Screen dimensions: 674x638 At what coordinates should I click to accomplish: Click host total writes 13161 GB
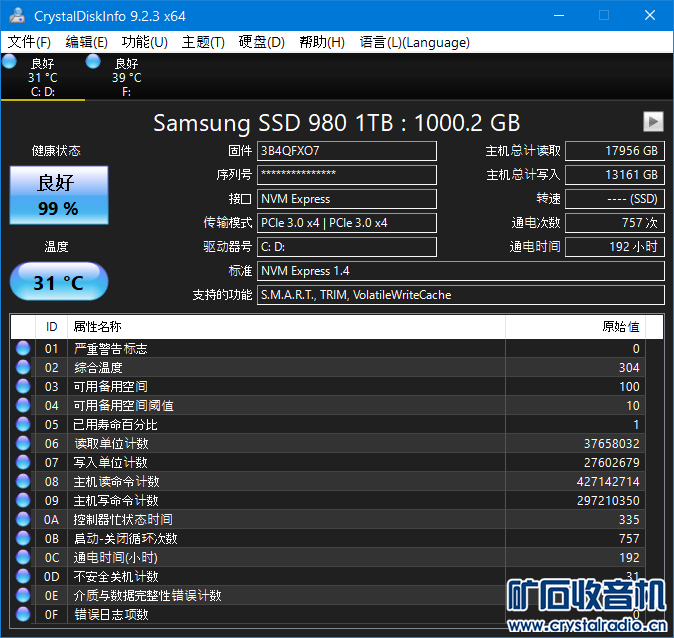pos(614,175)
